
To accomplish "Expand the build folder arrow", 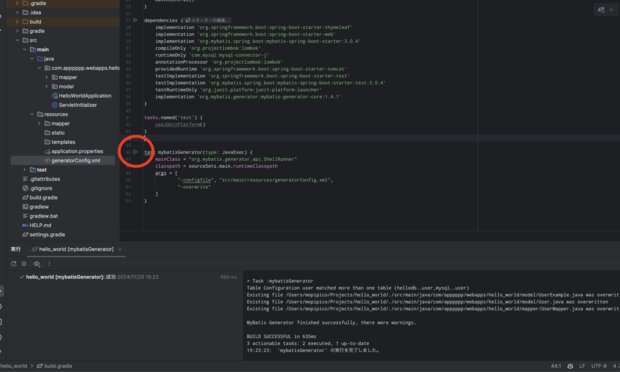I will pos(17,22).
